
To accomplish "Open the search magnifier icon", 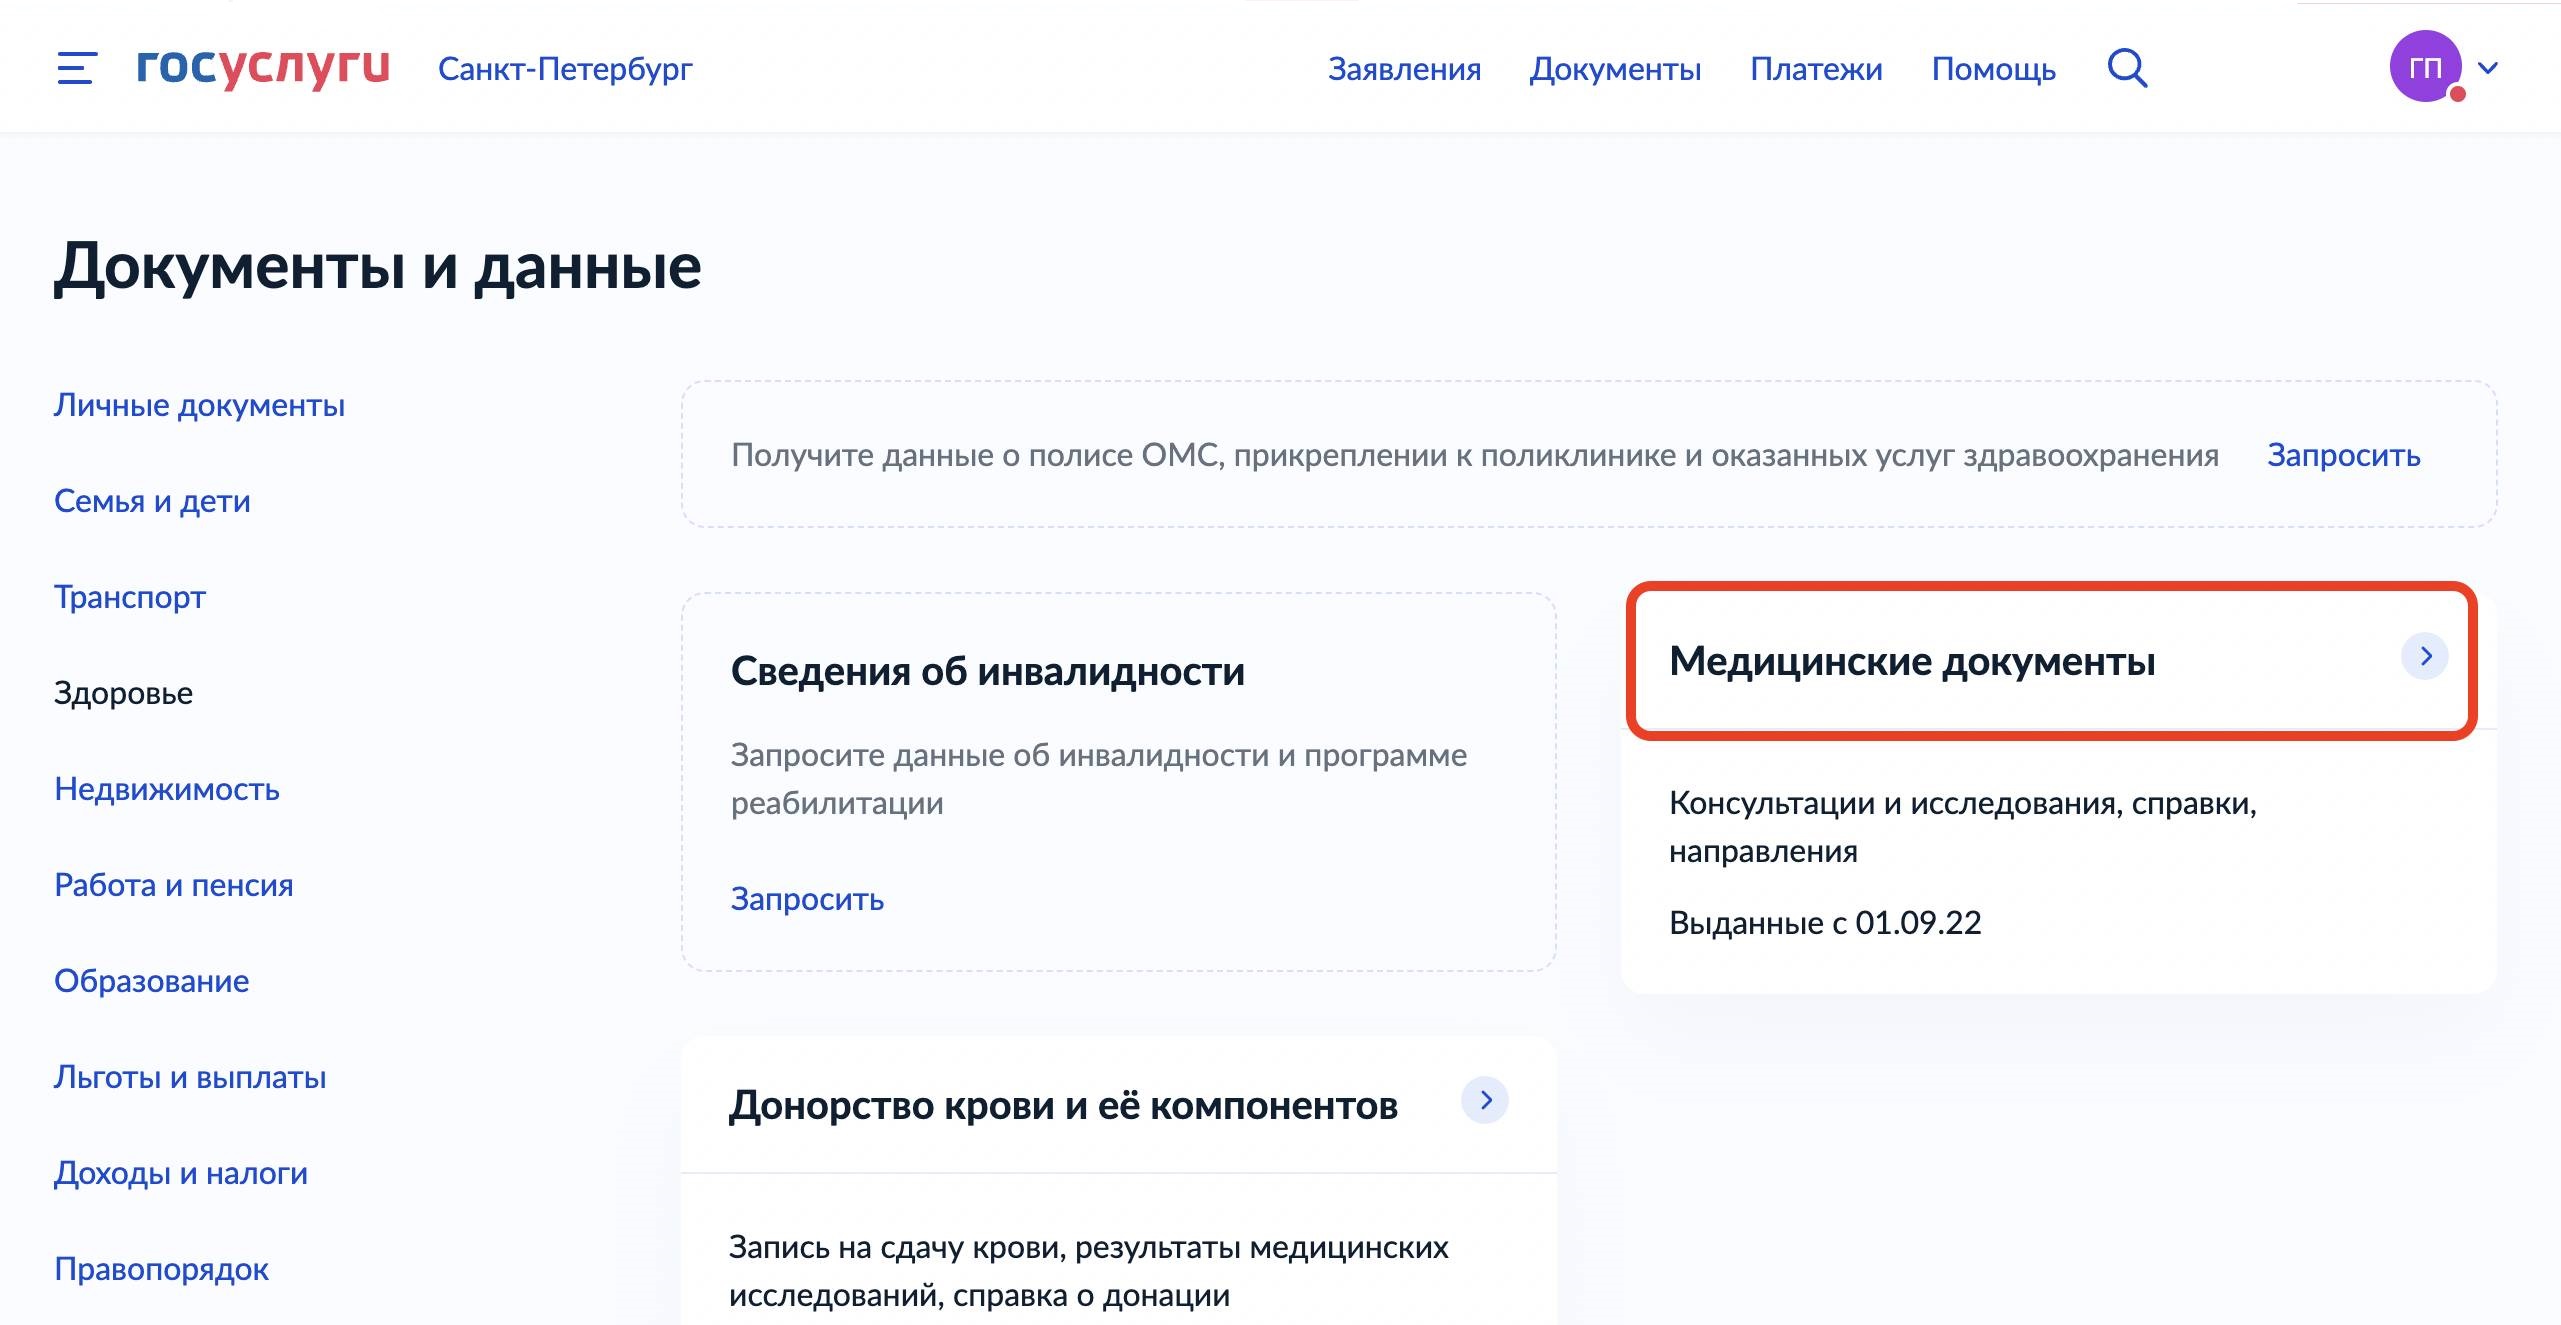I will tap(2127, 68).
